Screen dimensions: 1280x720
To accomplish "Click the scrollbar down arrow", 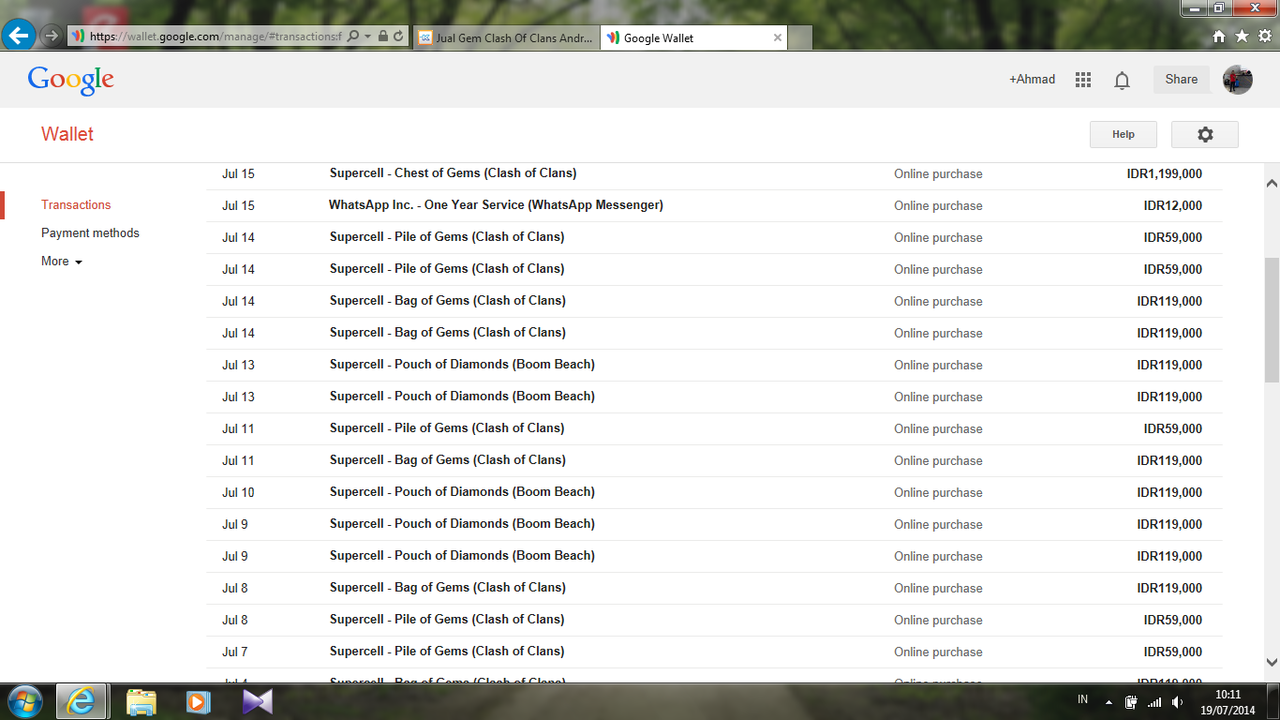I will 1272,662.
